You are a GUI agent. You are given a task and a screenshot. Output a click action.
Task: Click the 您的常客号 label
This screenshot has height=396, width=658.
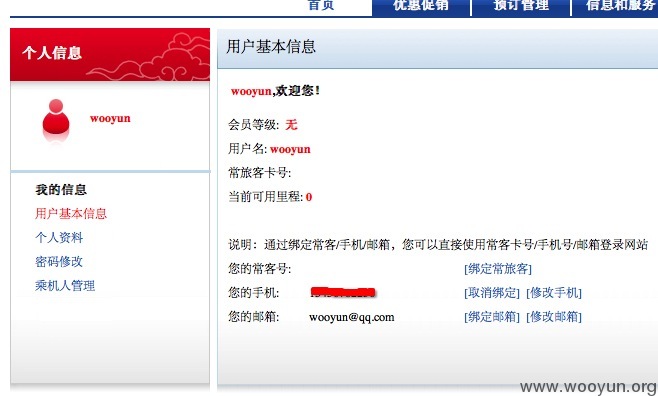point(260,268)
